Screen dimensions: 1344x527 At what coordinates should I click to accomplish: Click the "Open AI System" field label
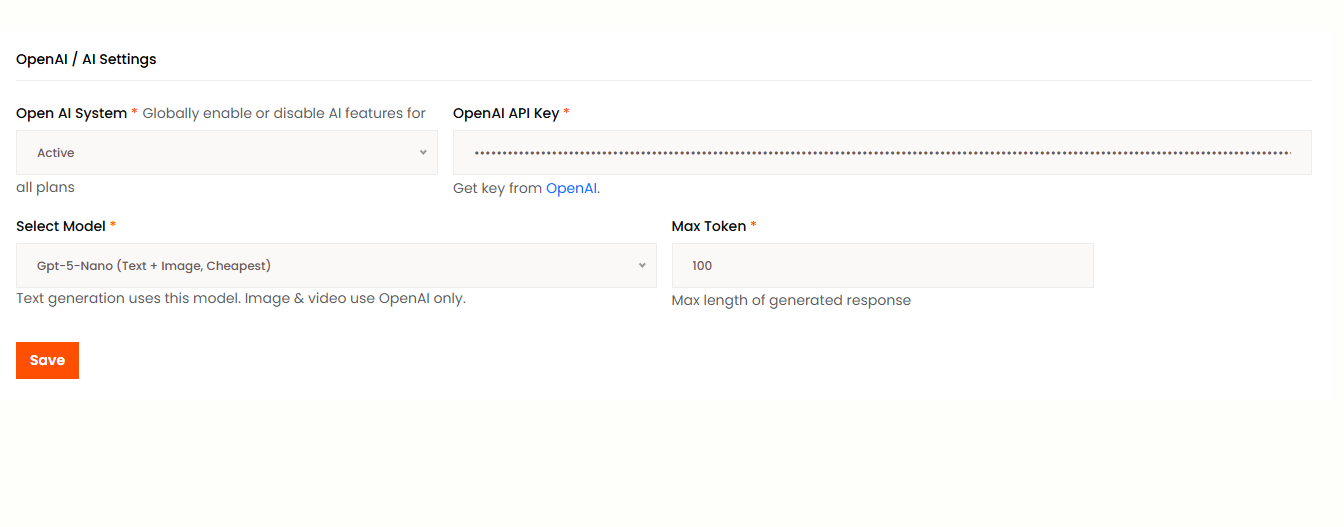71,113
